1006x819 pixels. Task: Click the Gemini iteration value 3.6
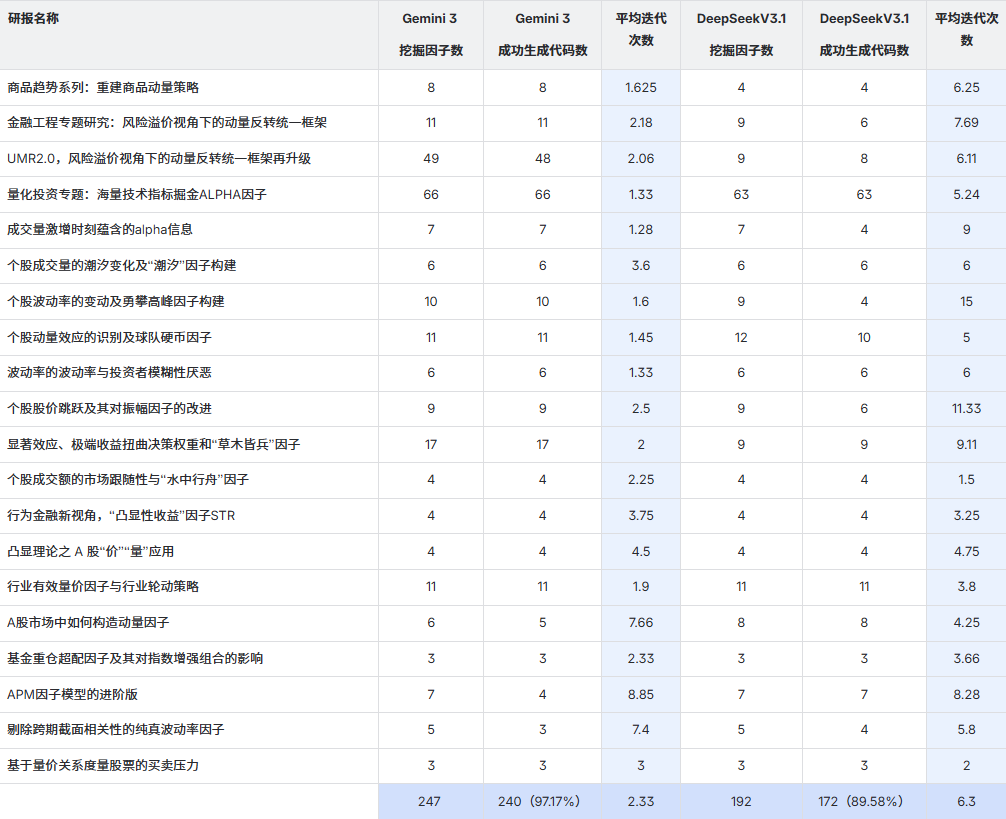640,266
